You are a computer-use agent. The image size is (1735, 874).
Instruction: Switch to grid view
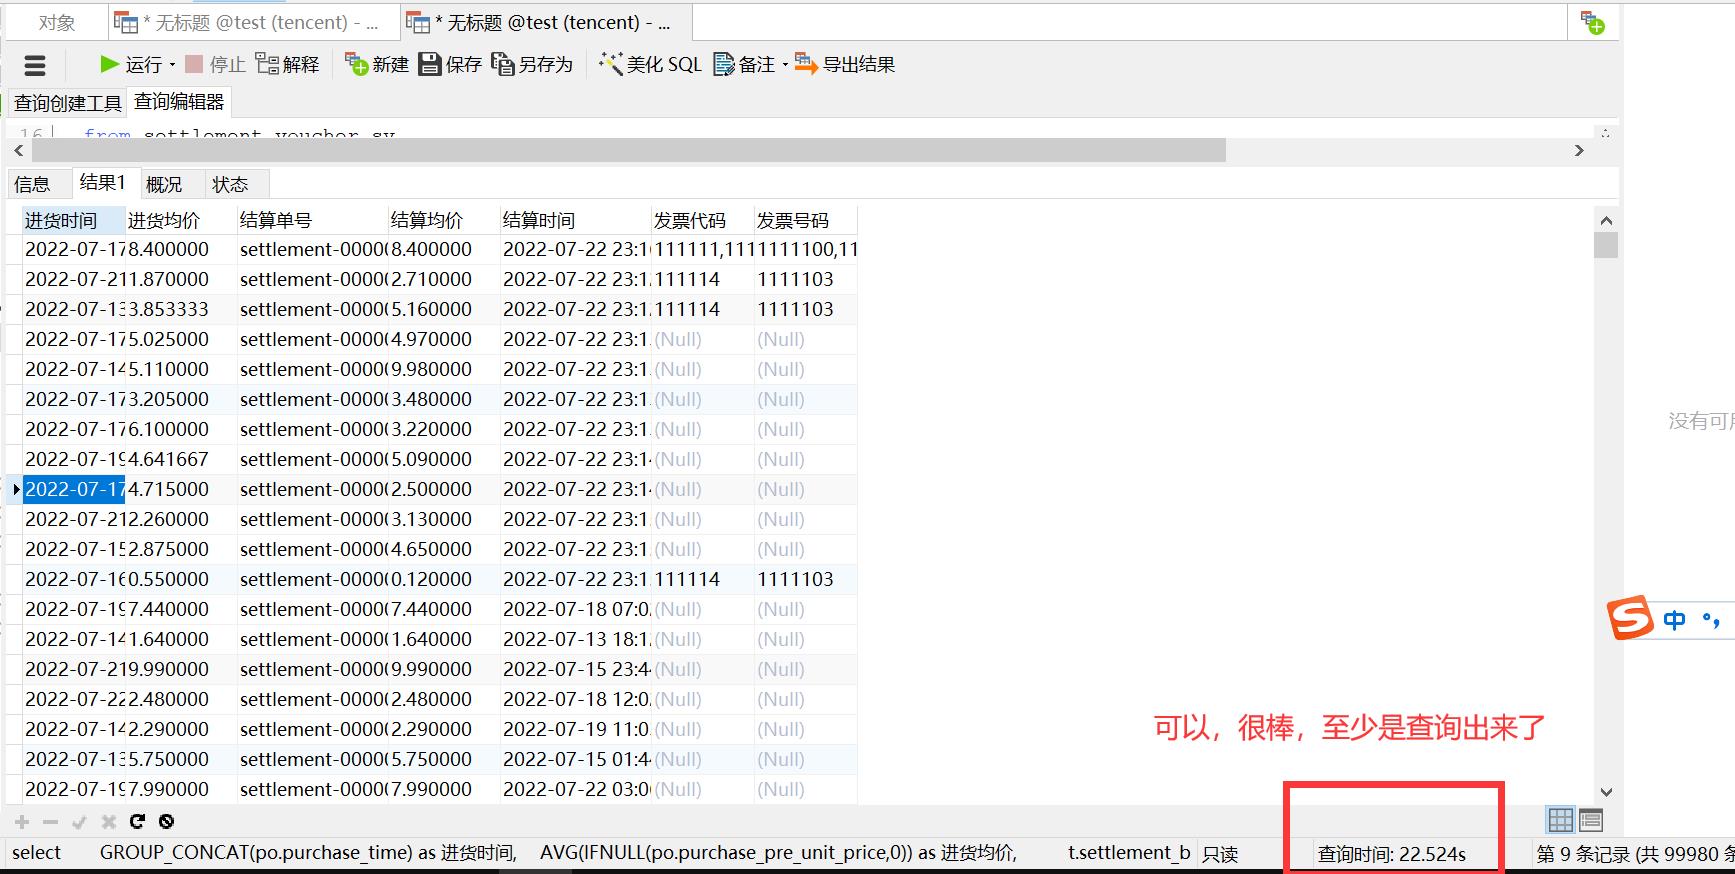1560,821
